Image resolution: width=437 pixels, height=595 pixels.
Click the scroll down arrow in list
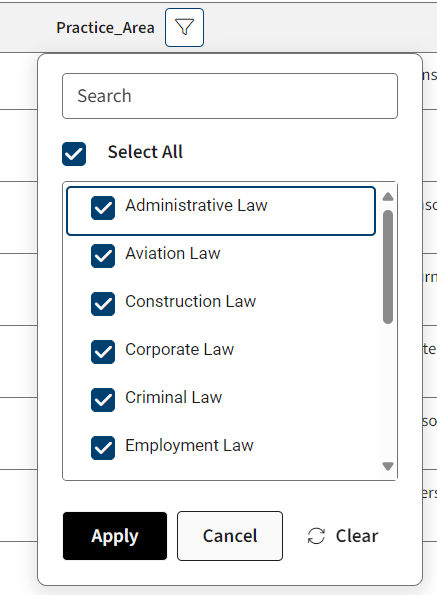388,466
